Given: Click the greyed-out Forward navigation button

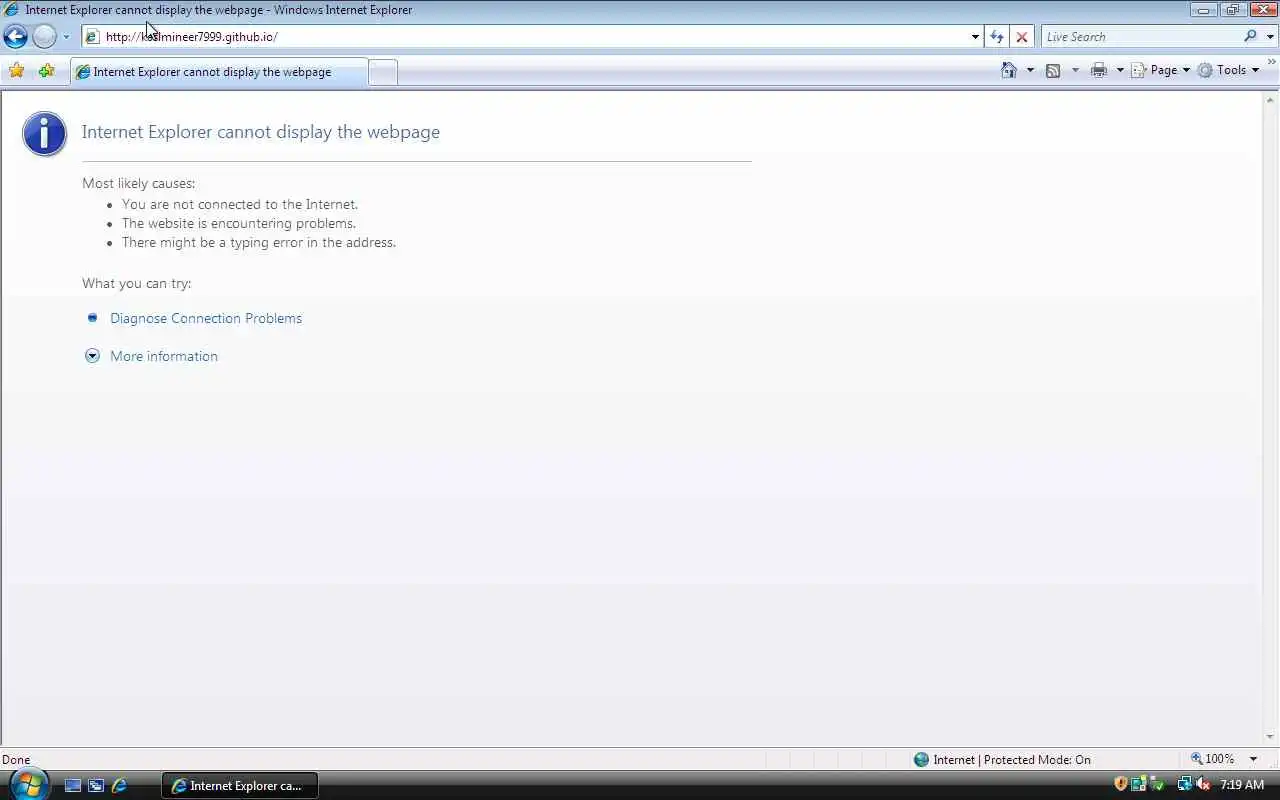Looking at the screenshot, I should pyautogui.click(x=44, y=37).
